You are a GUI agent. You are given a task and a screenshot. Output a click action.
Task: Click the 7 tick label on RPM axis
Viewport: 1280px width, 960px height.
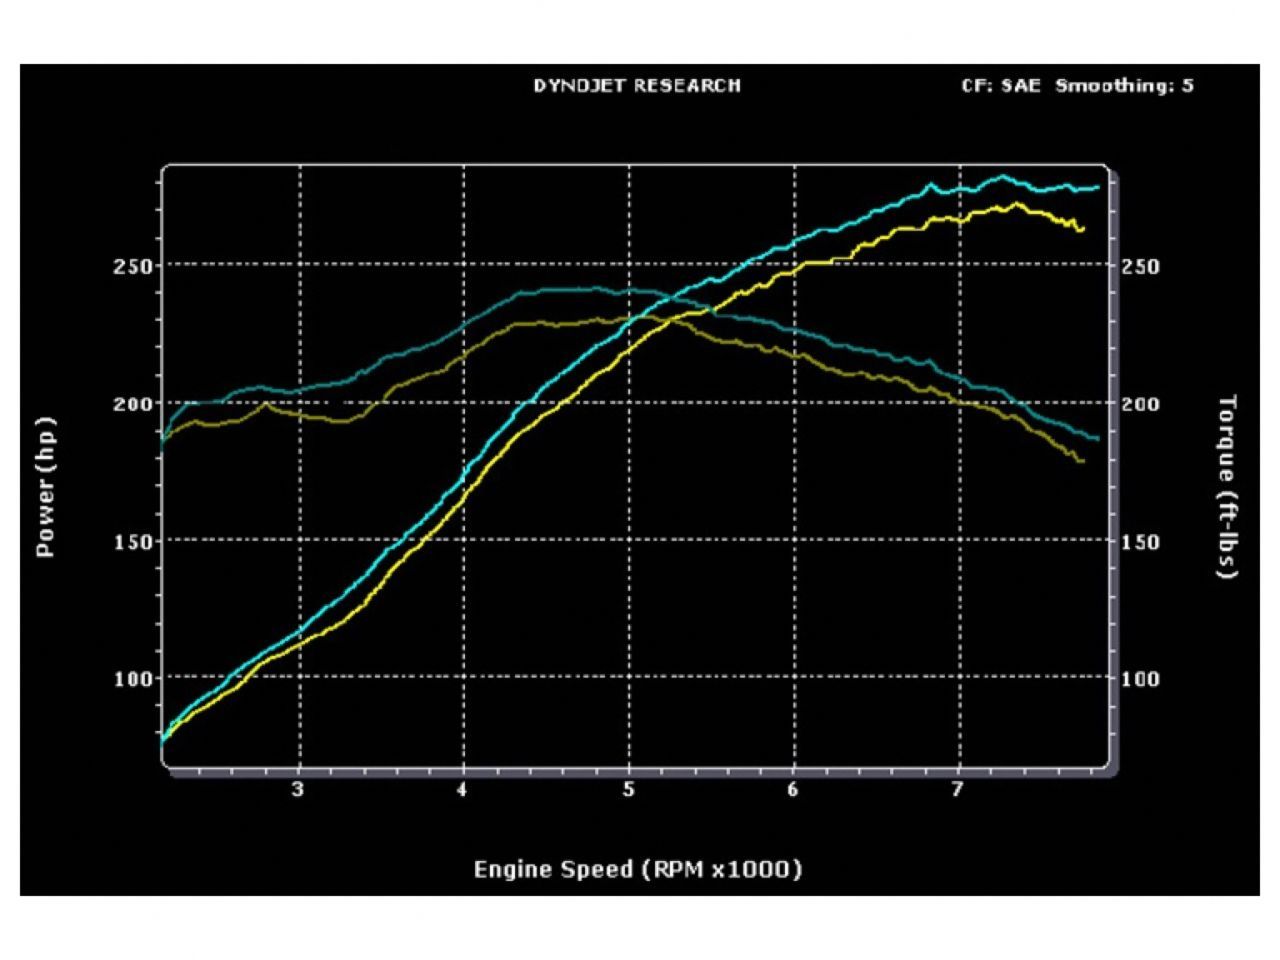tap(958, 791)
